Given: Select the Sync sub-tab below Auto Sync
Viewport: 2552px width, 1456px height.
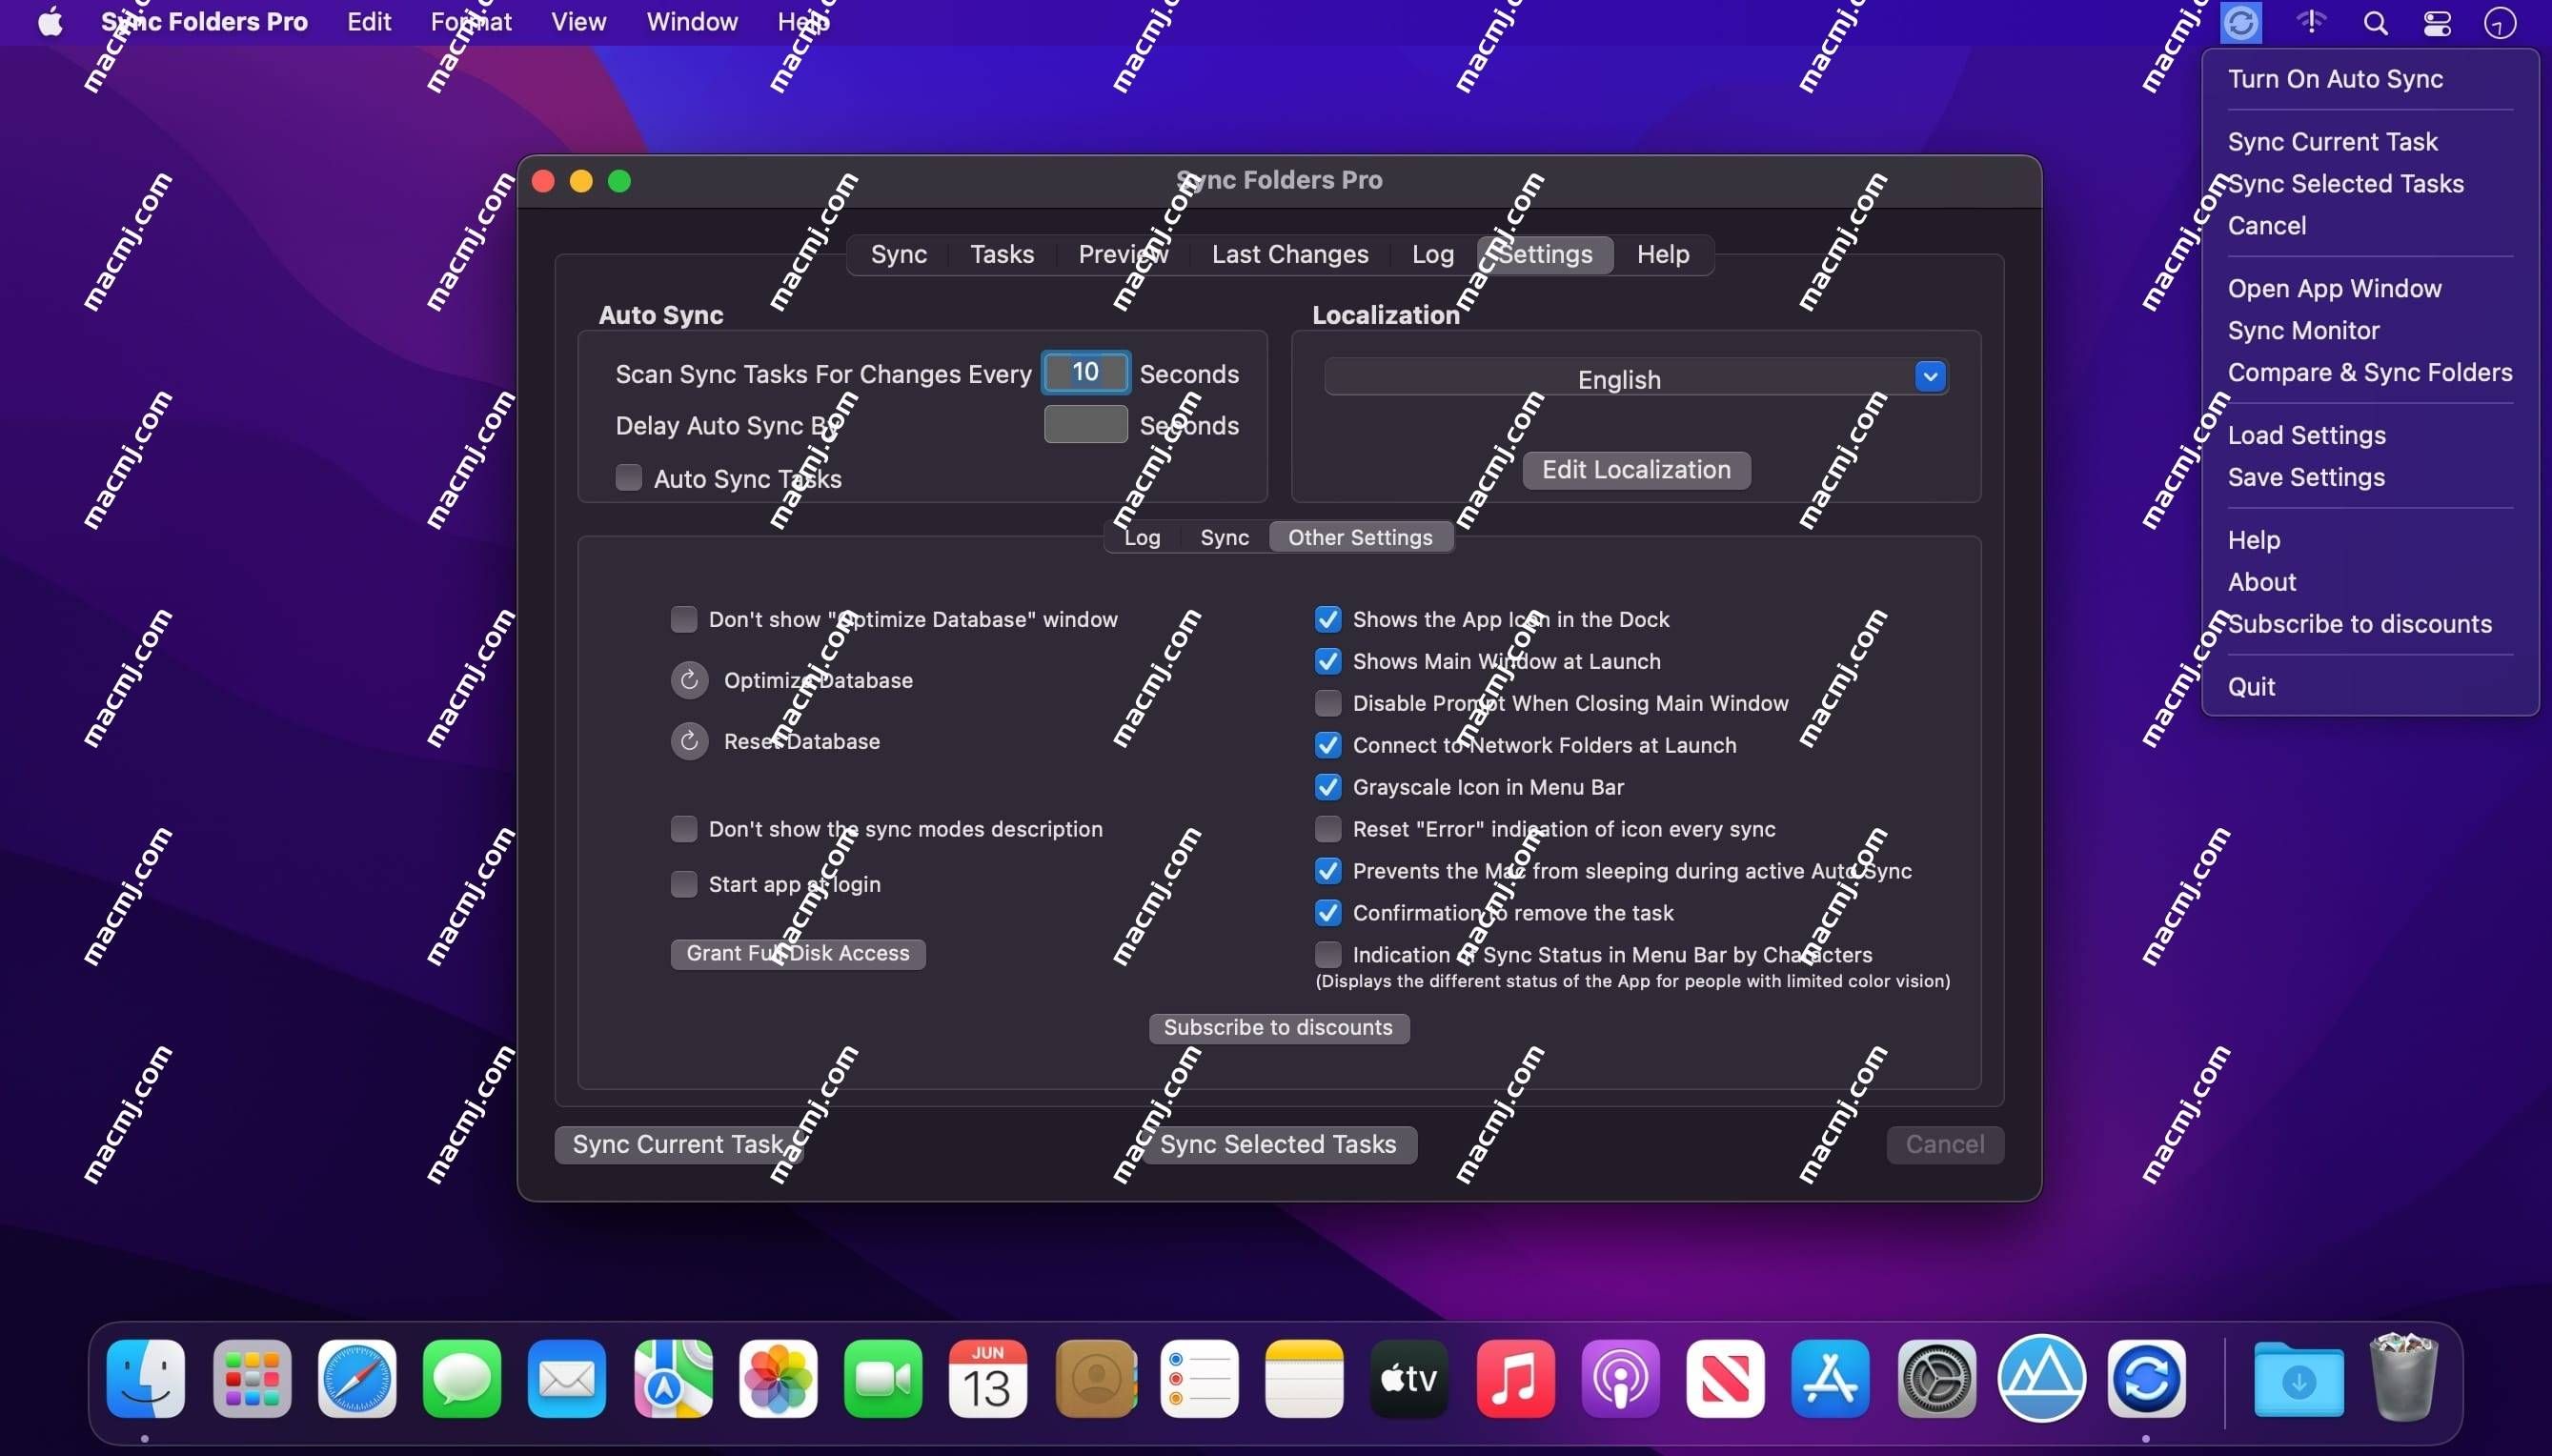Looking at the screenshot, I should (x=1224, y=538).
